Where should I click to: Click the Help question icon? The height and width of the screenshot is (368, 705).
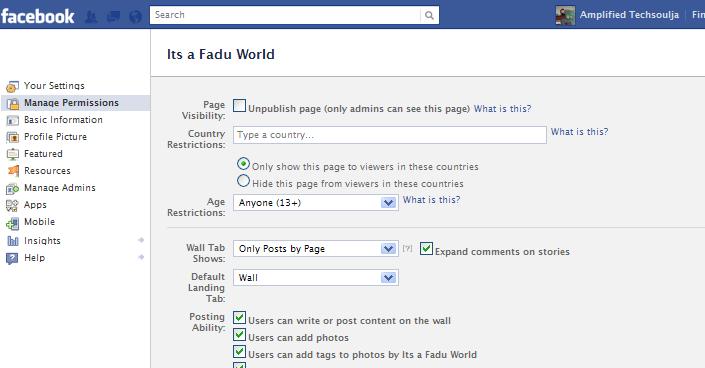click(x=12, y=258)
